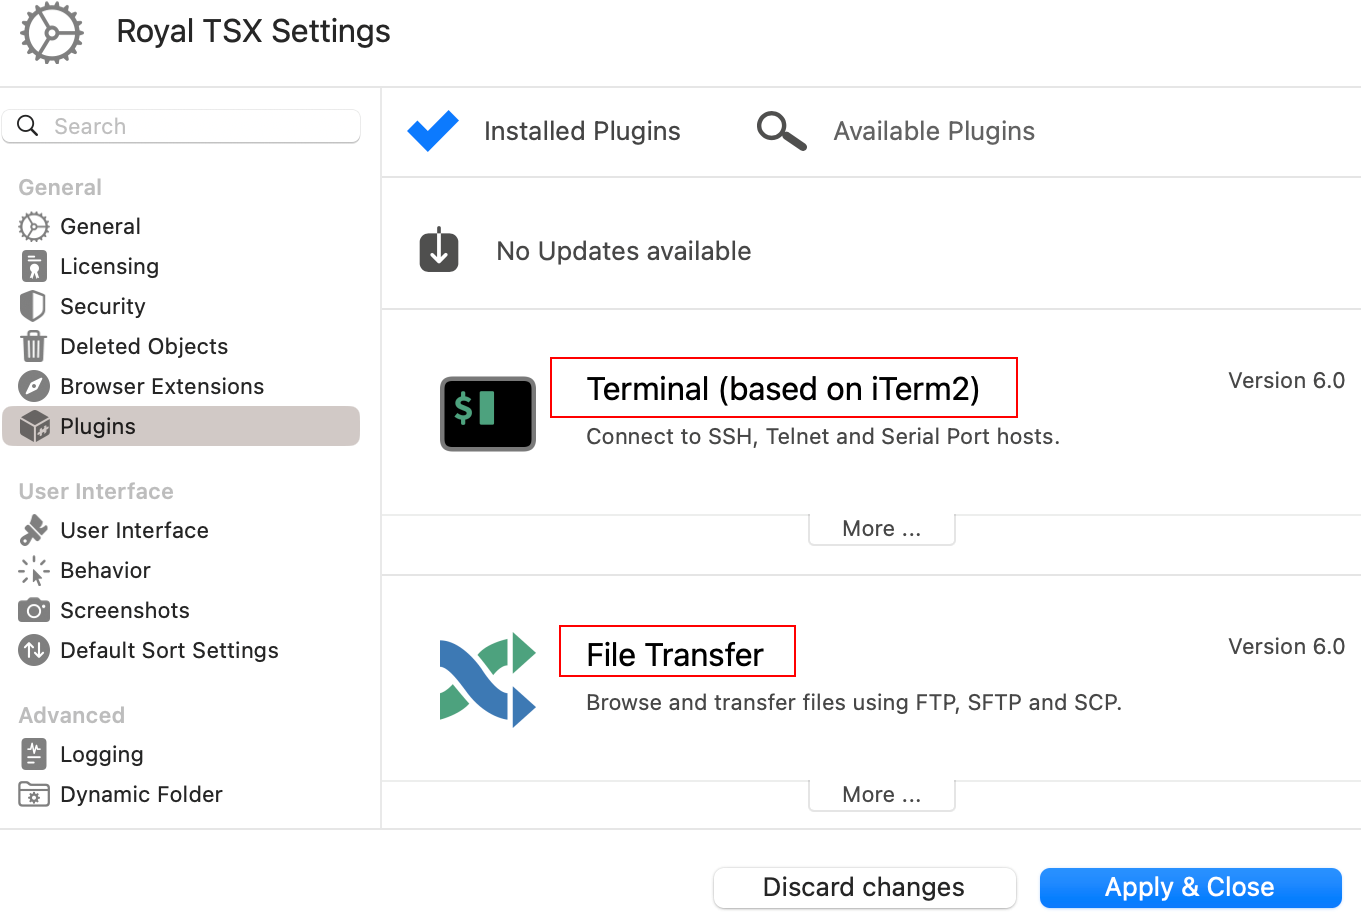This screenshot has height=920, width=1361.
Task: Switch to the Installed Plugins tab
Action: (545, 131)
